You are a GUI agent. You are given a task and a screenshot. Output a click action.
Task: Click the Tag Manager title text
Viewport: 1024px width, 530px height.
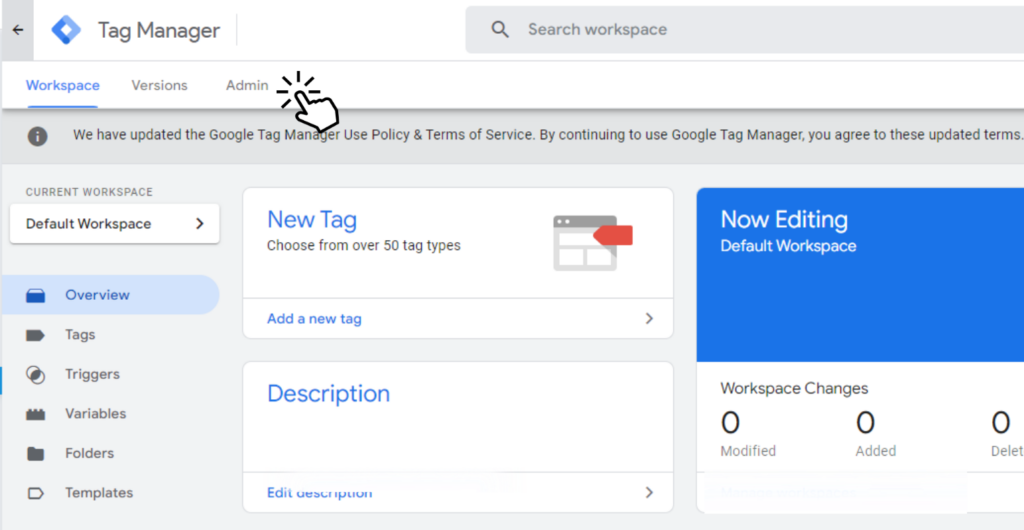click(x=159, y=31)
